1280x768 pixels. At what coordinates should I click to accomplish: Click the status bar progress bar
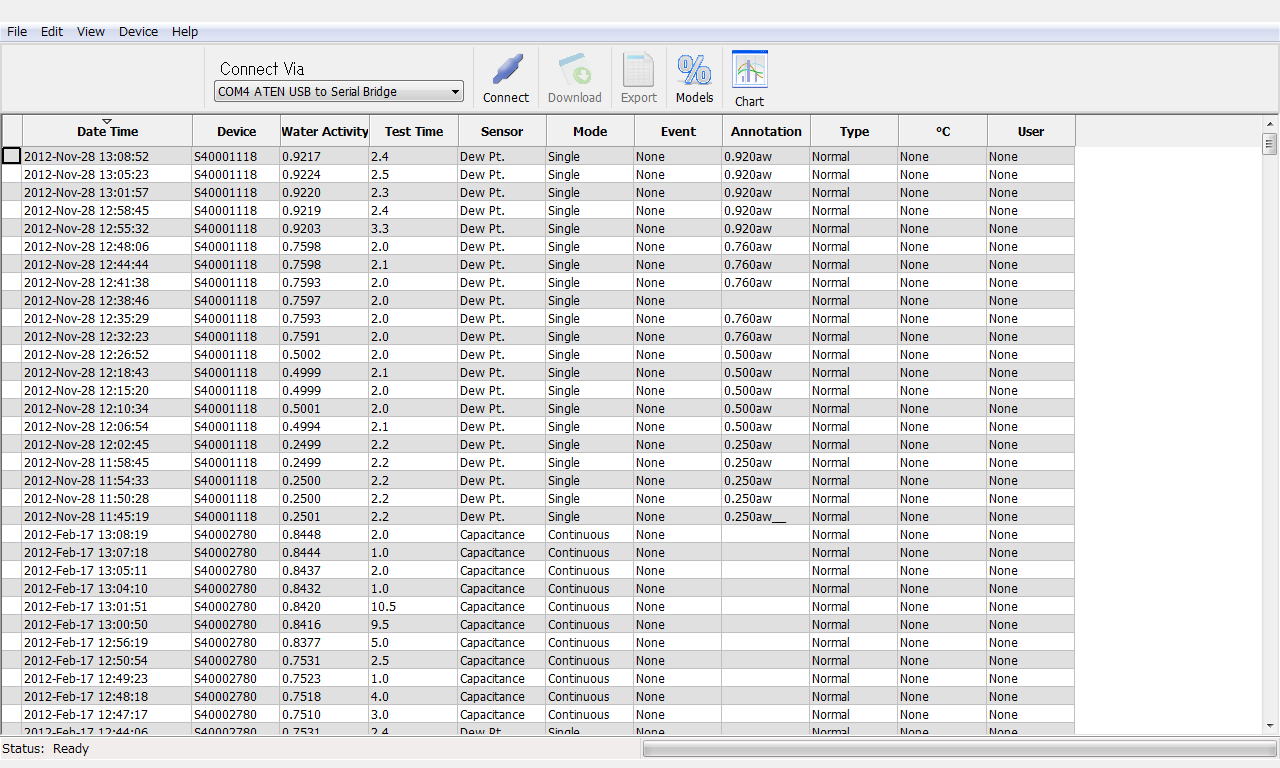point(960,749)
